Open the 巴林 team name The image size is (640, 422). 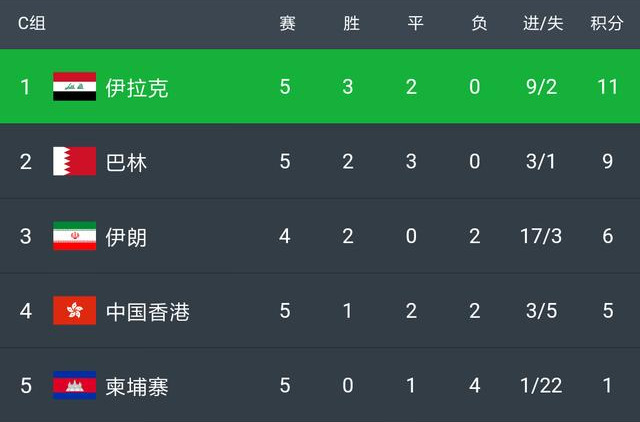[126, 162]
